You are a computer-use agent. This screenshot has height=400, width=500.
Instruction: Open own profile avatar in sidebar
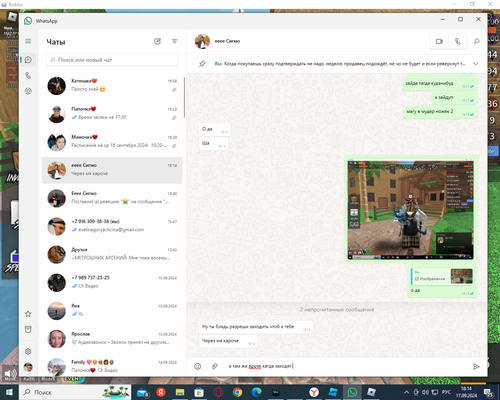[x=28, y=367]
